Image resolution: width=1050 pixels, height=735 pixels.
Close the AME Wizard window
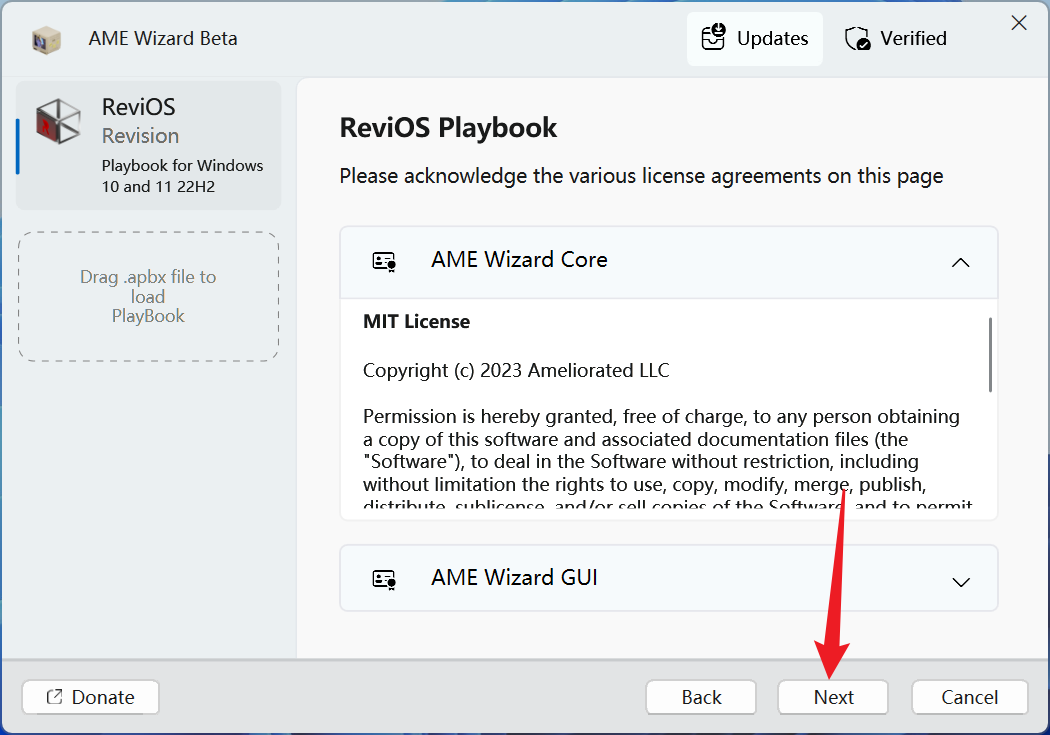1018,23
